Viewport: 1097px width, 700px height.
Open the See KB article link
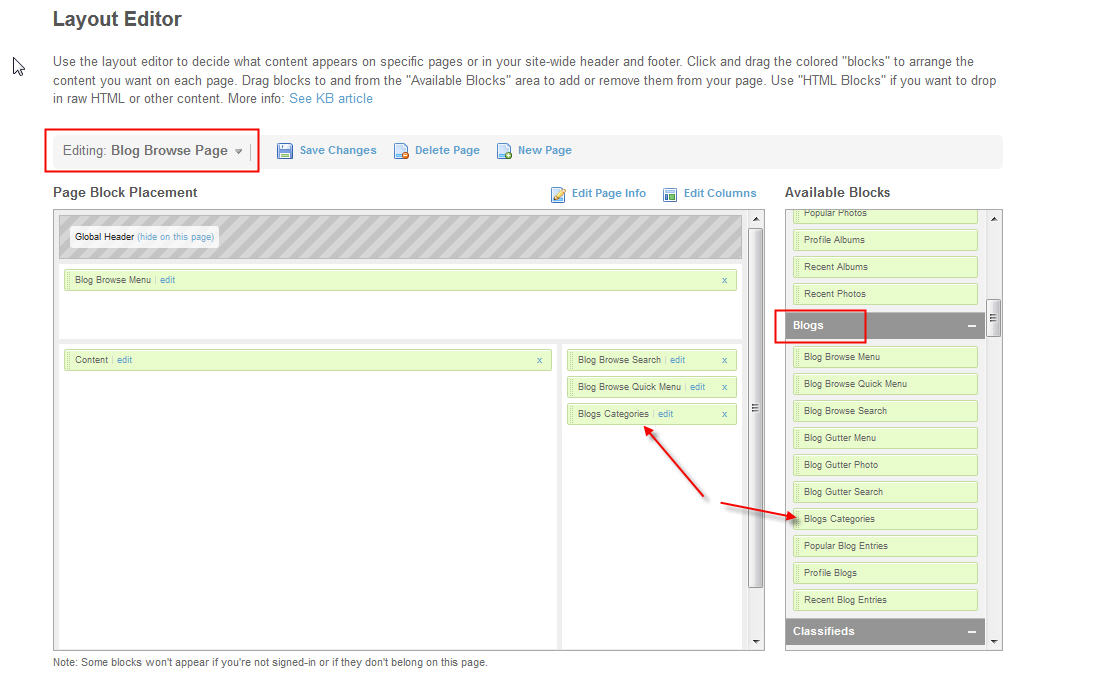330,99
